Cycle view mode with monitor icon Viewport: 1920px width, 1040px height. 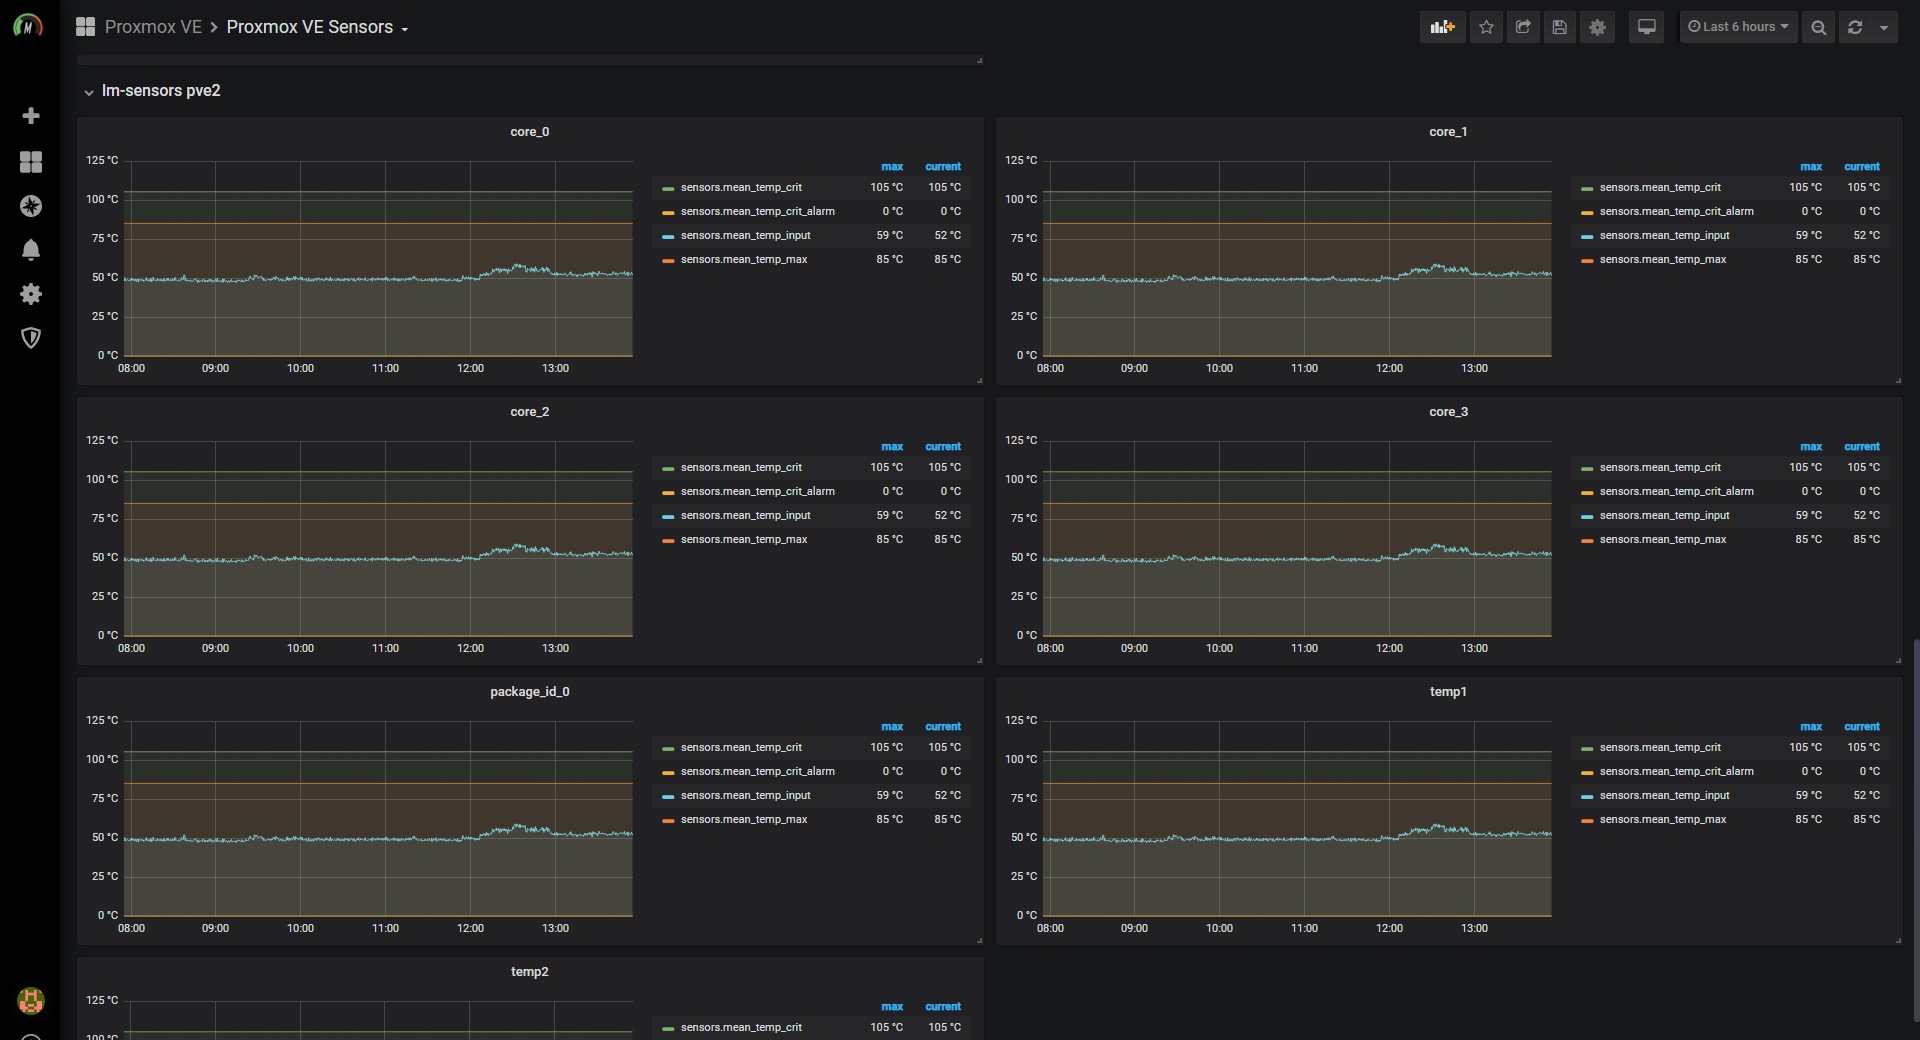point(1646,27)
